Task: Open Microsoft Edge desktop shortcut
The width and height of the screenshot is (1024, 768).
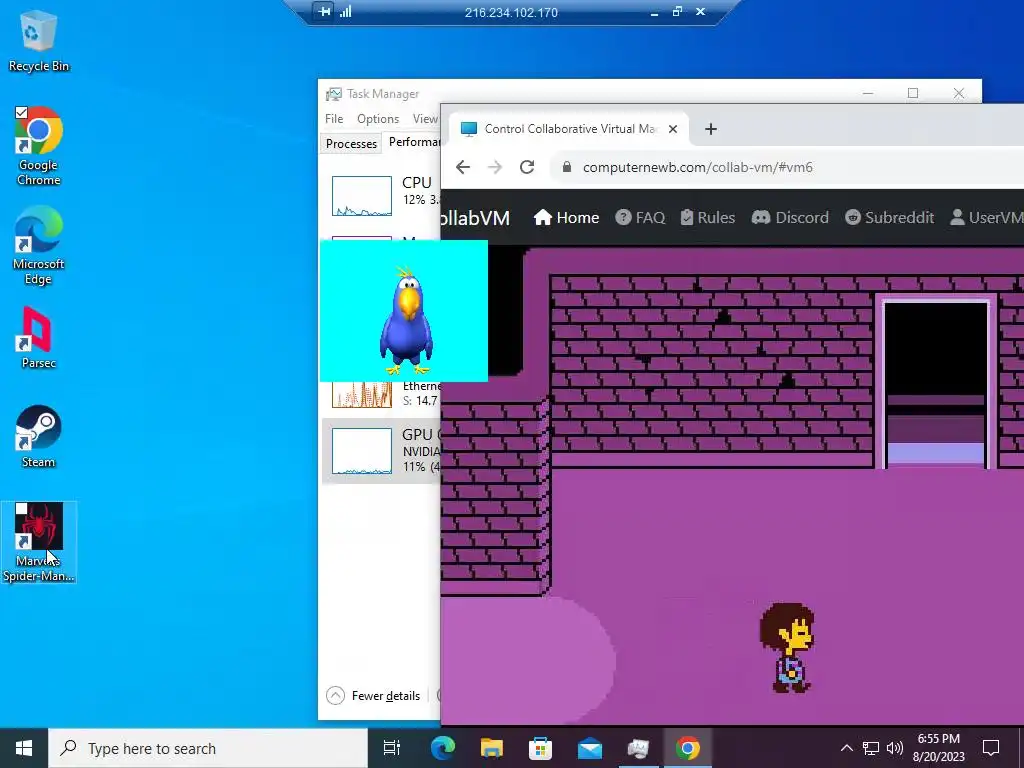Action: point(38,246)
